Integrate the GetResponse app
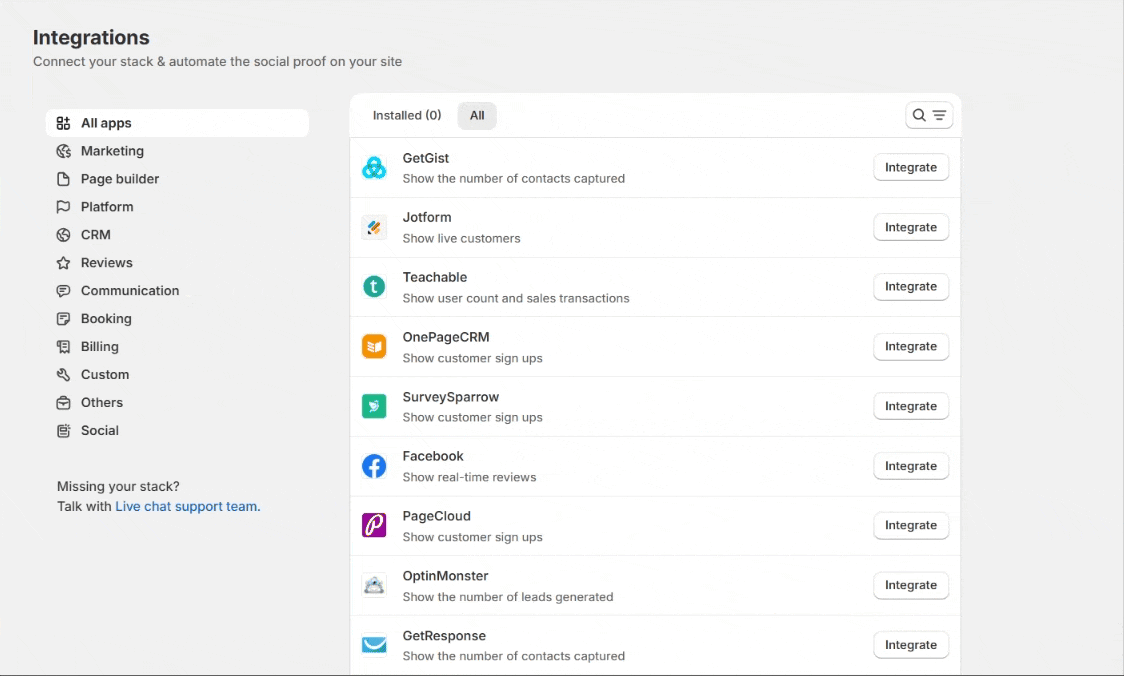Image resolution: width=1124 pixels, height=676 pixels. 911,645
